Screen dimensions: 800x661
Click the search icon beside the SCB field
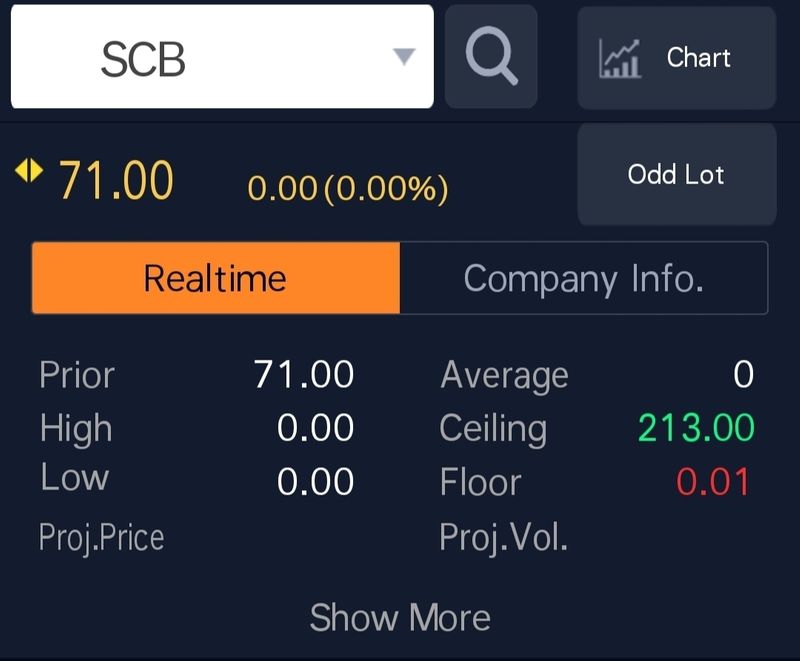pos(491,57)
